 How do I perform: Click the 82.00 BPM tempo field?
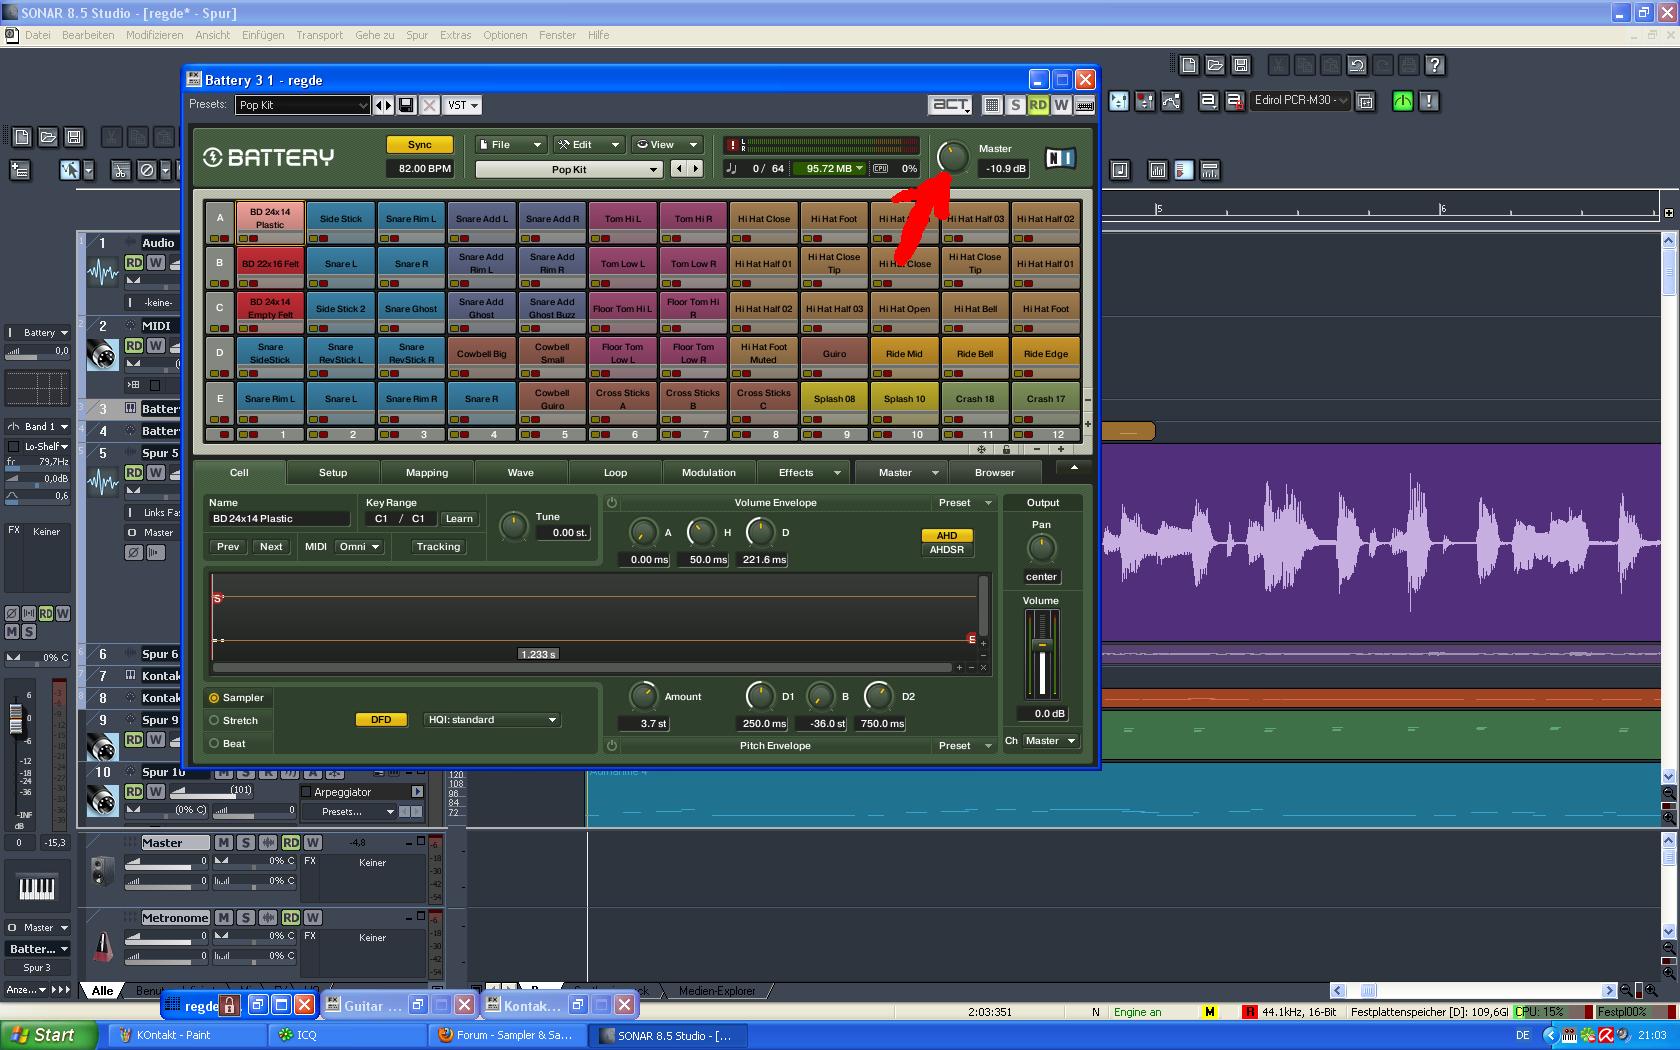420,169
